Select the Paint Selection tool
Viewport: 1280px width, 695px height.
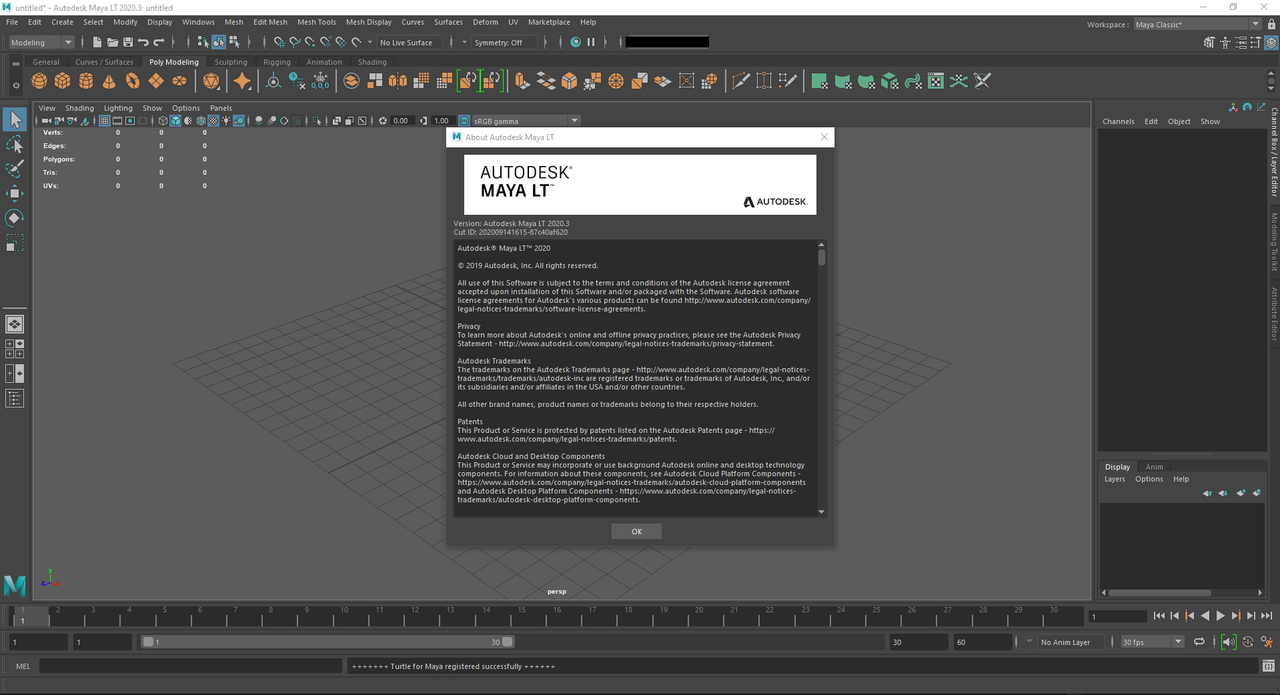tap(14, 169)
